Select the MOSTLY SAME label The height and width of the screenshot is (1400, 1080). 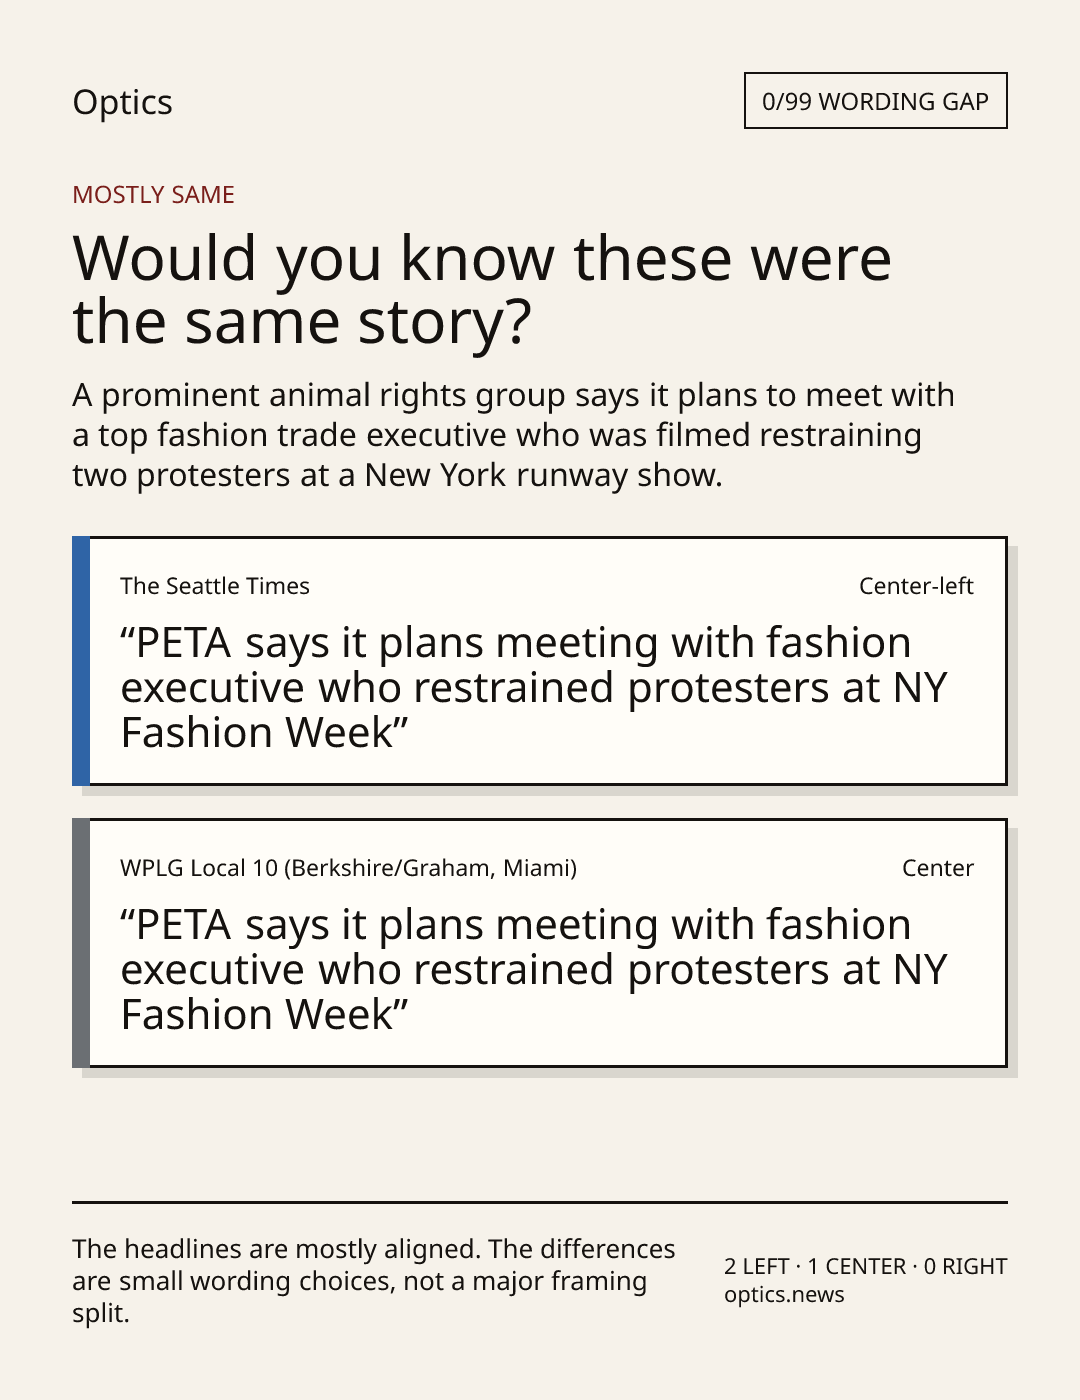(x=153, y=195)
